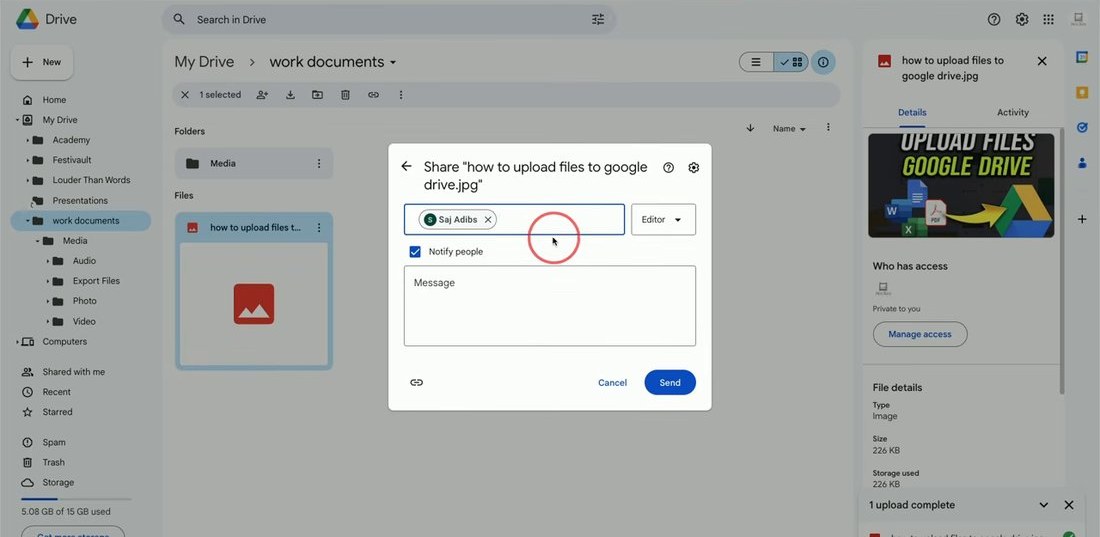Open Contacts in side panel
Viewport: 1100px width, 537px height.
(1082, 163)
